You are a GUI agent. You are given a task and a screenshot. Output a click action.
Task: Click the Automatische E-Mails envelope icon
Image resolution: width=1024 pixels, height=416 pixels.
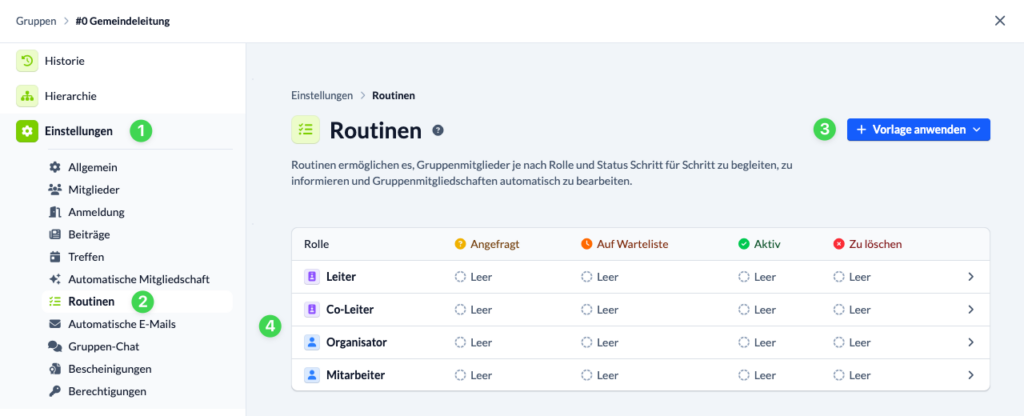pos(55,324)
